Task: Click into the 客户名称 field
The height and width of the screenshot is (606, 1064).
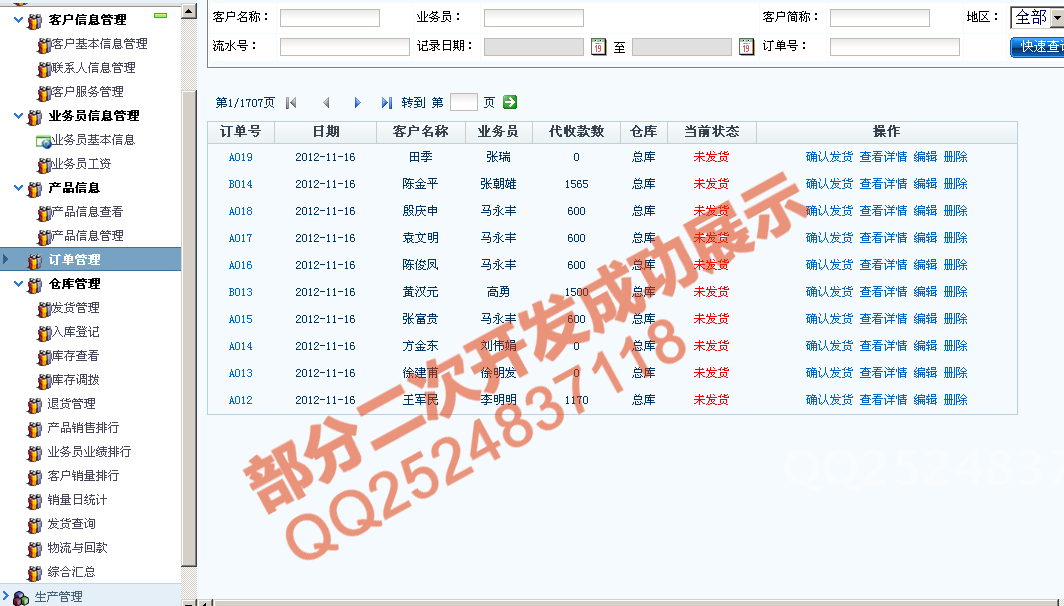Action: pos(330,18)
